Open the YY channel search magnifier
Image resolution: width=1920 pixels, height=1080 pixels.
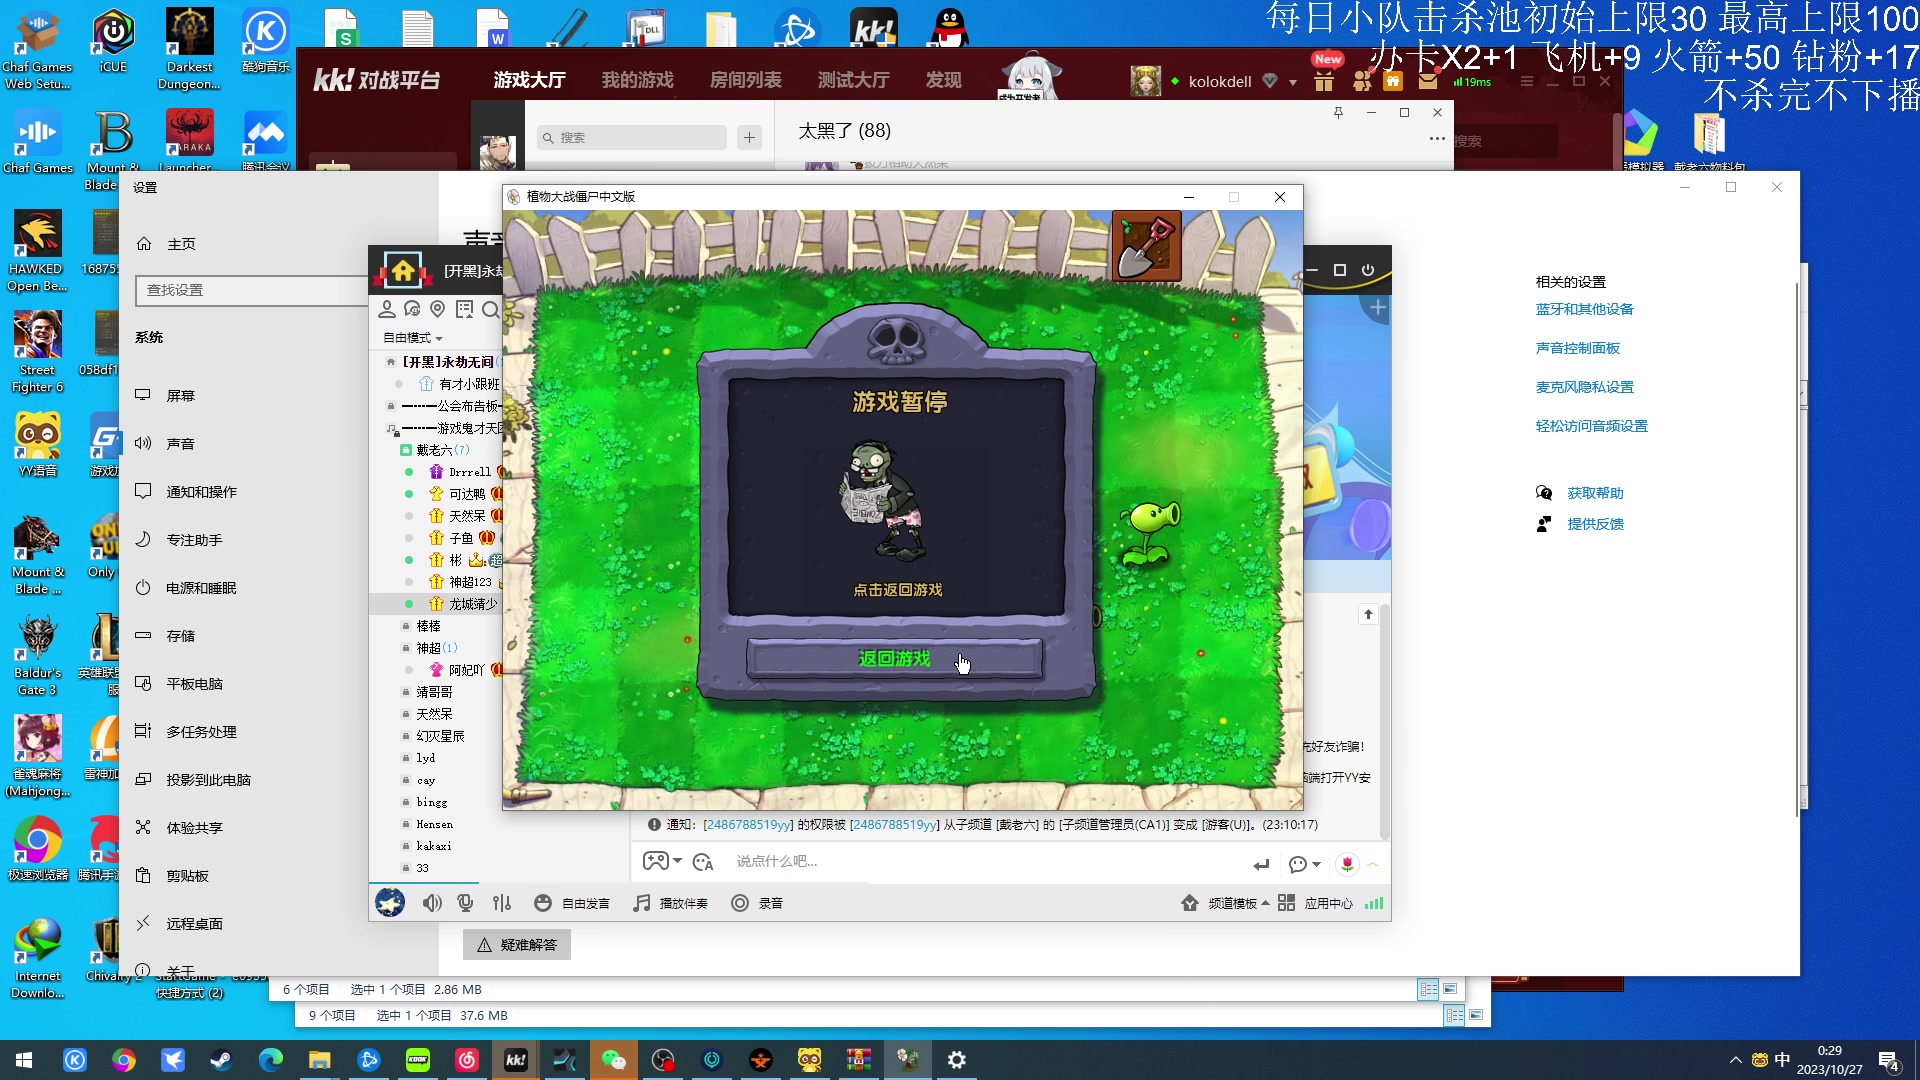click(490, 309)
